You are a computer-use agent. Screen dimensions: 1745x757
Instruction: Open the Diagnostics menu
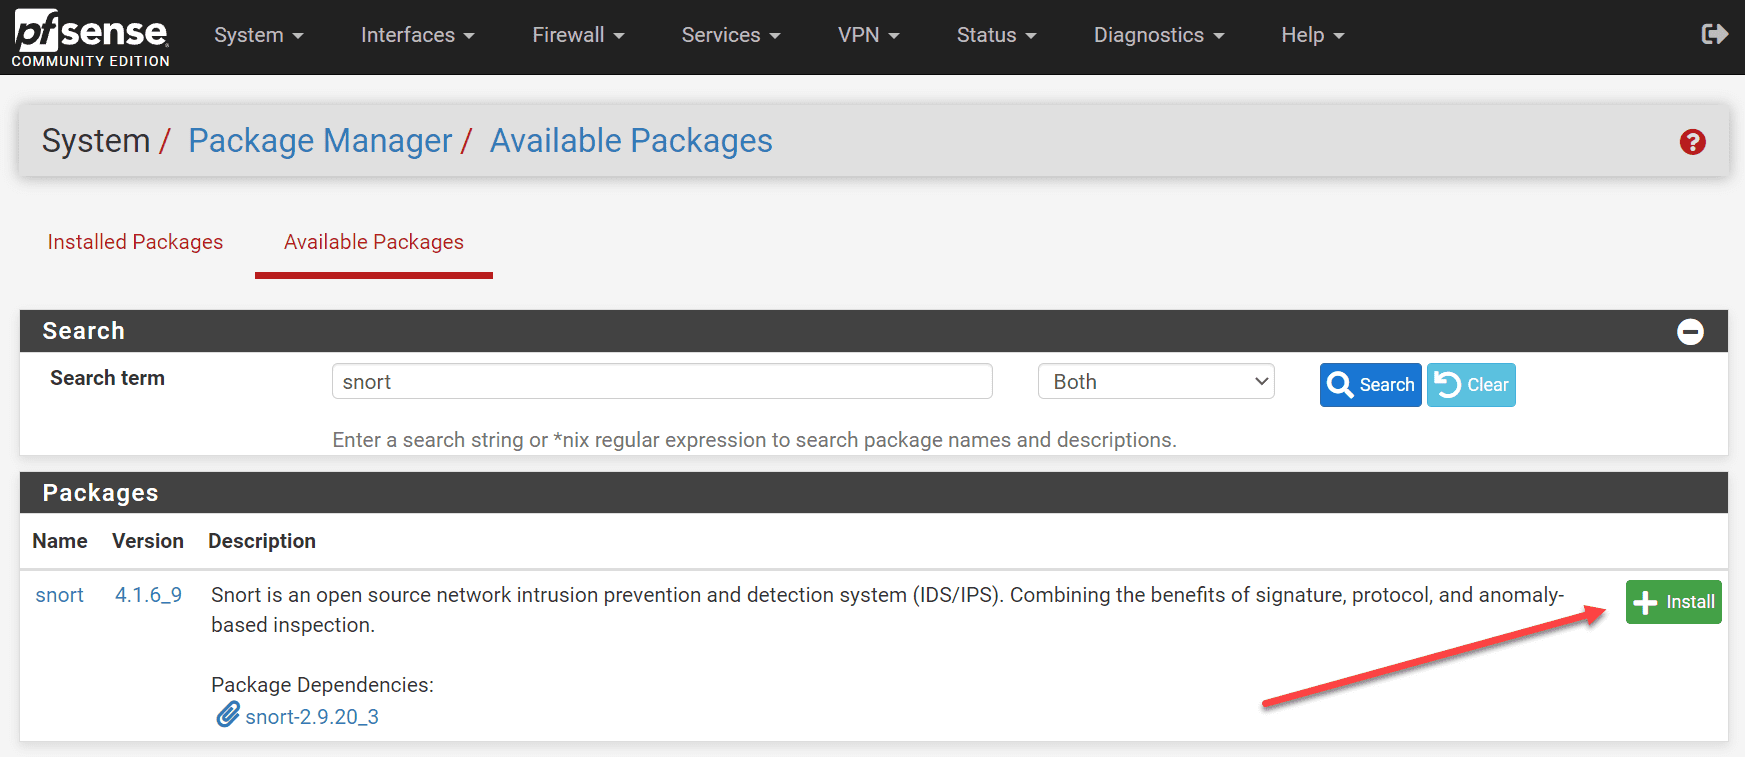(x=1158, y=35)
